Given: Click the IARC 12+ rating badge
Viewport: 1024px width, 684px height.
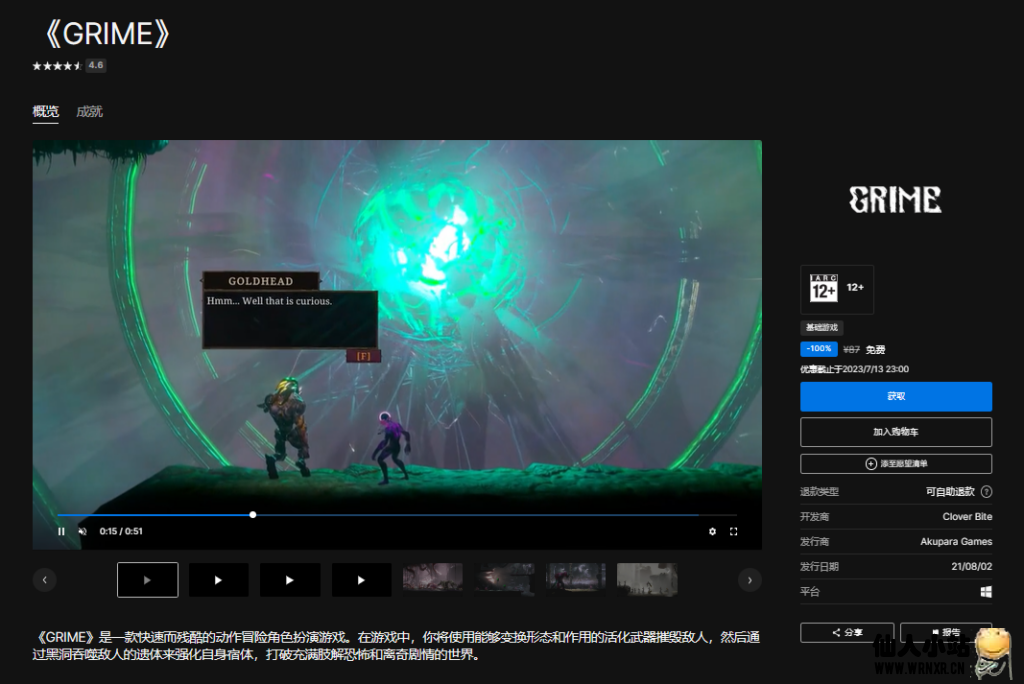Looking at the screenshot, I should tap(837, 289).
